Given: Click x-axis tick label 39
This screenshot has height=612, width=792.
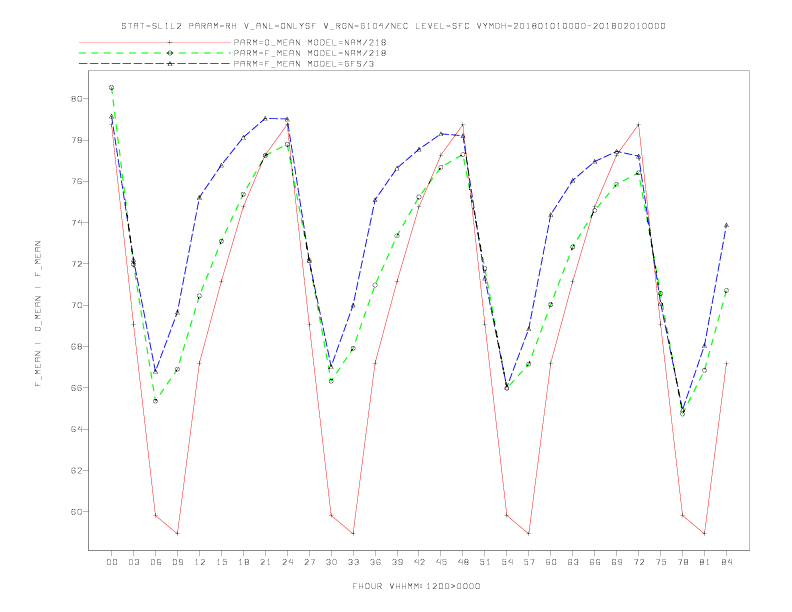Looking at the screenshot, I should (x=397, y=562).
